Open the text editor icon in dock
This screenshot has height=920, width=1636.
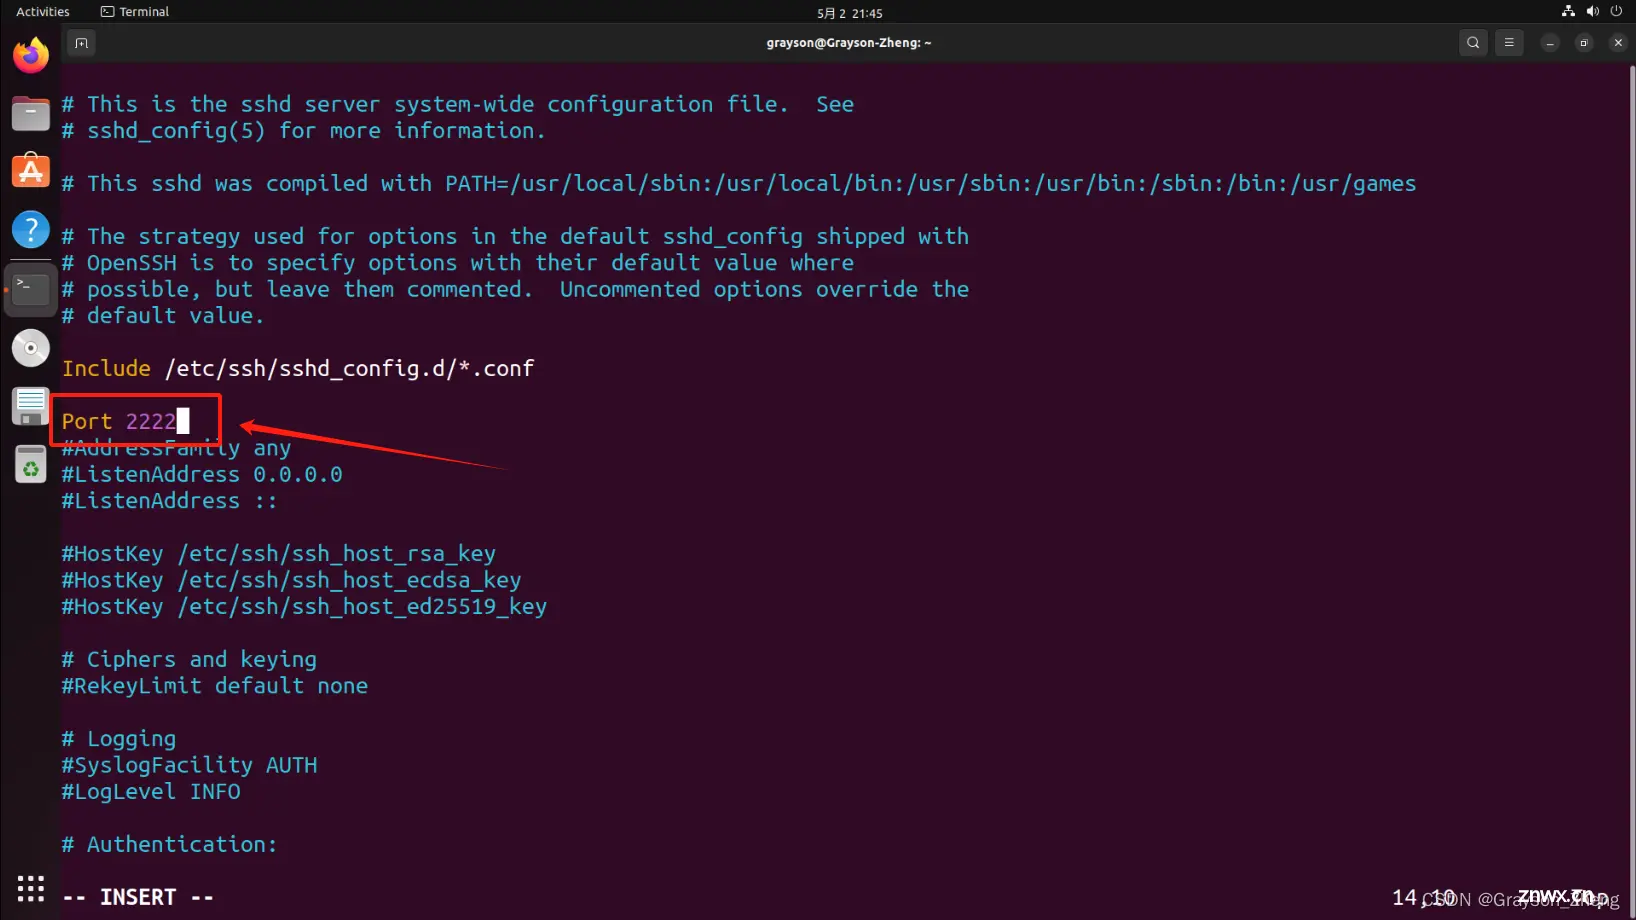31,407
